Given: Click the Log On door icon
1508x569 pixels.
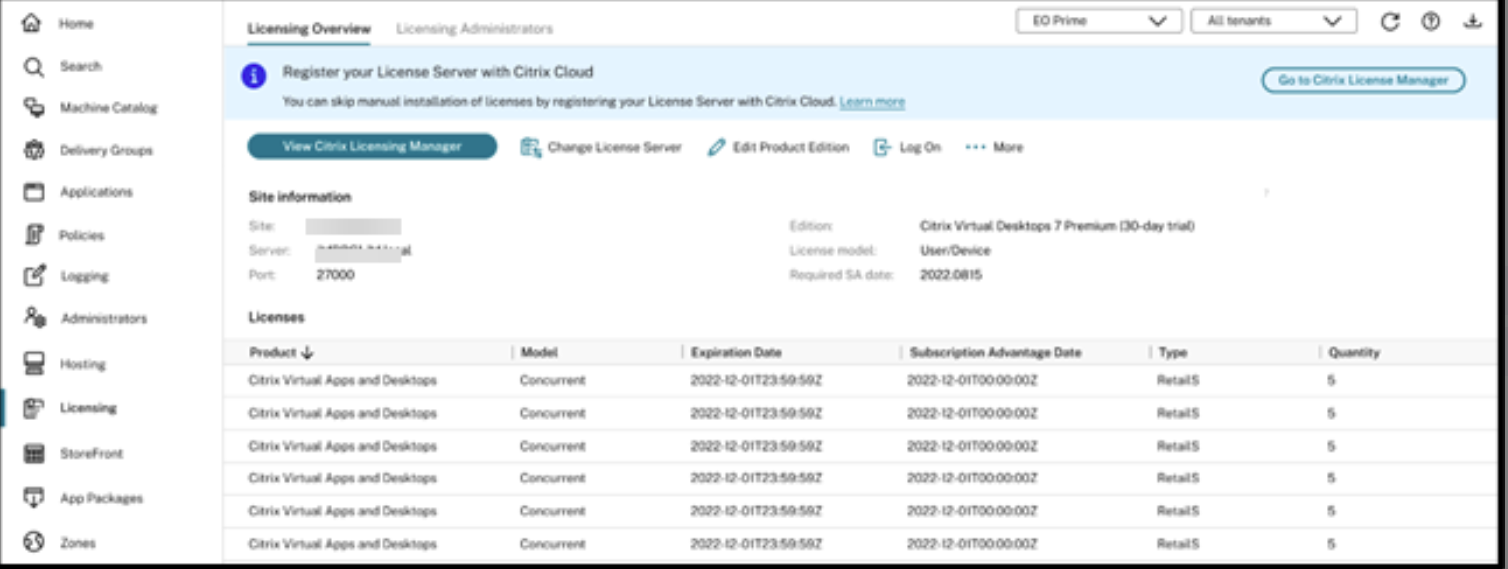Looking at the screenshot, I should point(882,147).
